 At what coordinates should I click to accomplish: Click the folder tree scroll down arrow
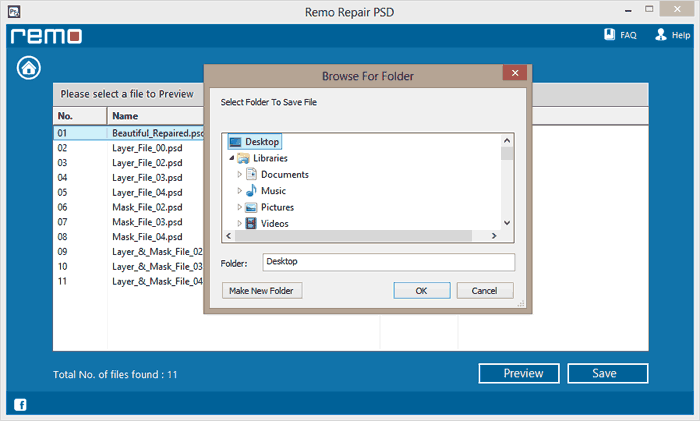[x=507, y=223]
